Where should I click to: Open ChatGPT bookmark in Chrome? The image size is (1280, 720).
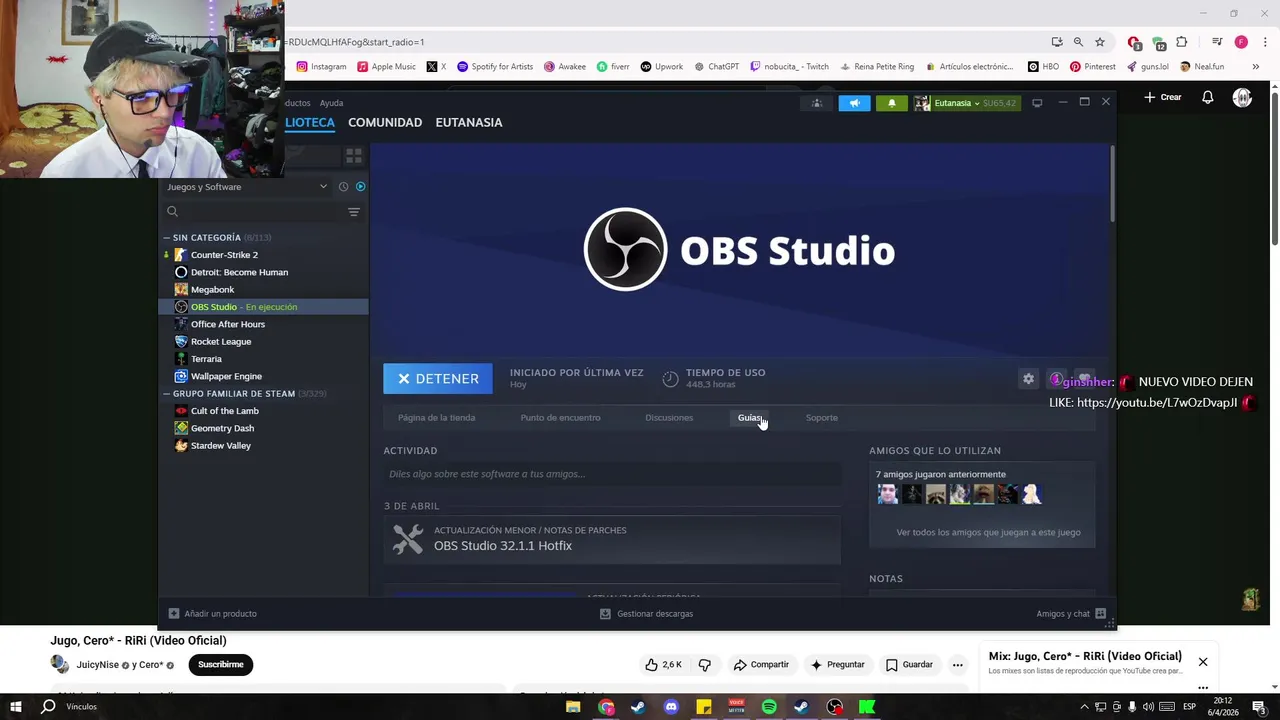tap(716, 67)
